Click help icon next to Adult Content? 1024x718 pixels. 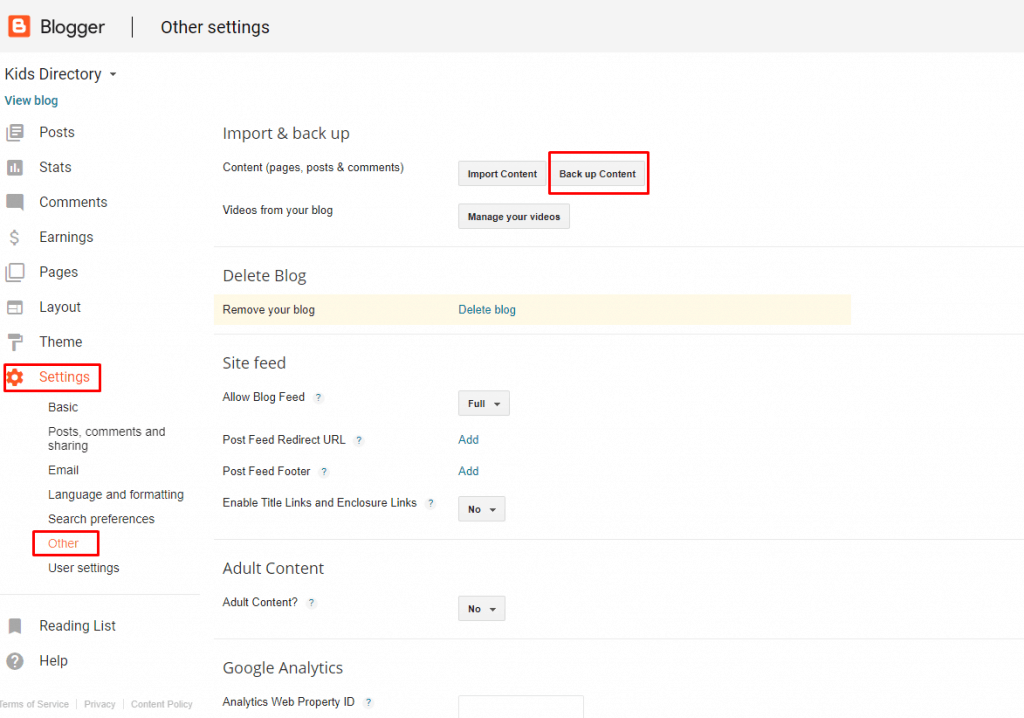pyautogui.click(x=312, y=603)
